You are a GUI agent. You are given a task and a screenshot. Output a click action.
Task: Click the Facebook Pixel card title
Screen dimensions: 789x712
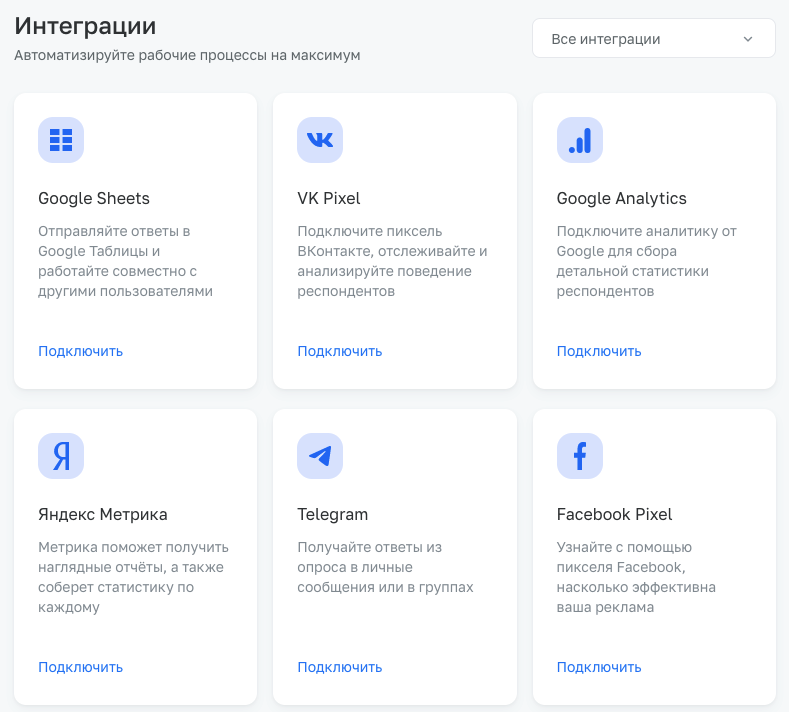click(614, 514)
